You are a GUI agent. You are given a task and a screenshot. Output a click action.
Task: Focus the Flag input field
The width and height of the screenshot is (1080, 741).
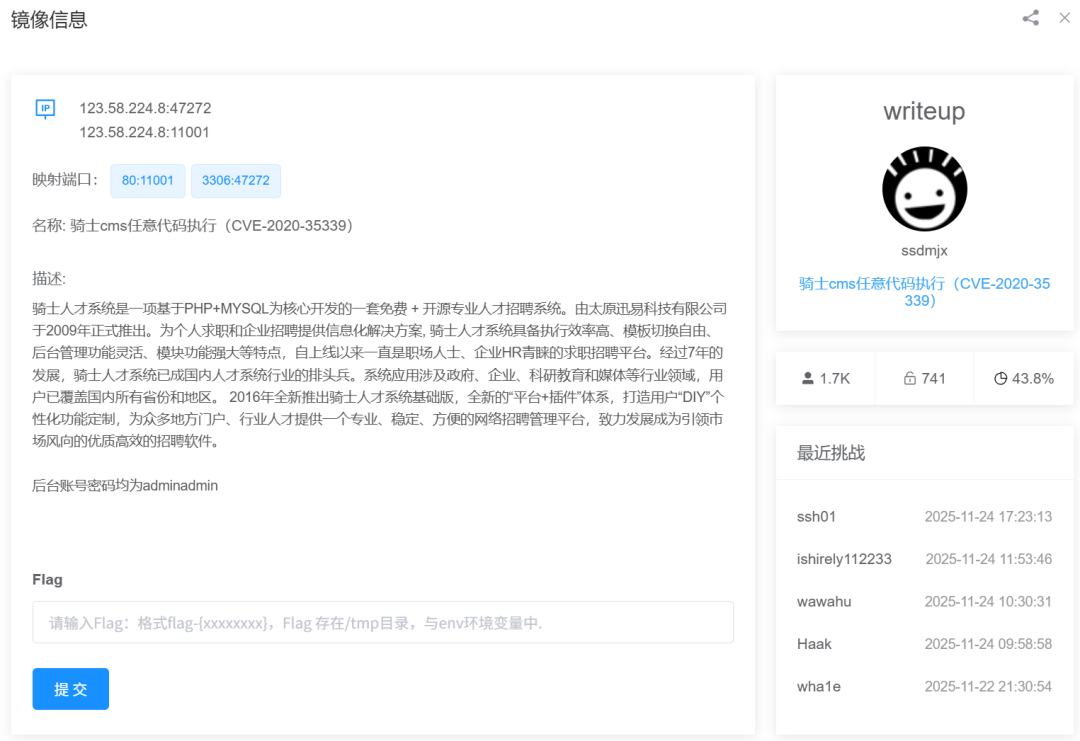(x=383, y=623)
